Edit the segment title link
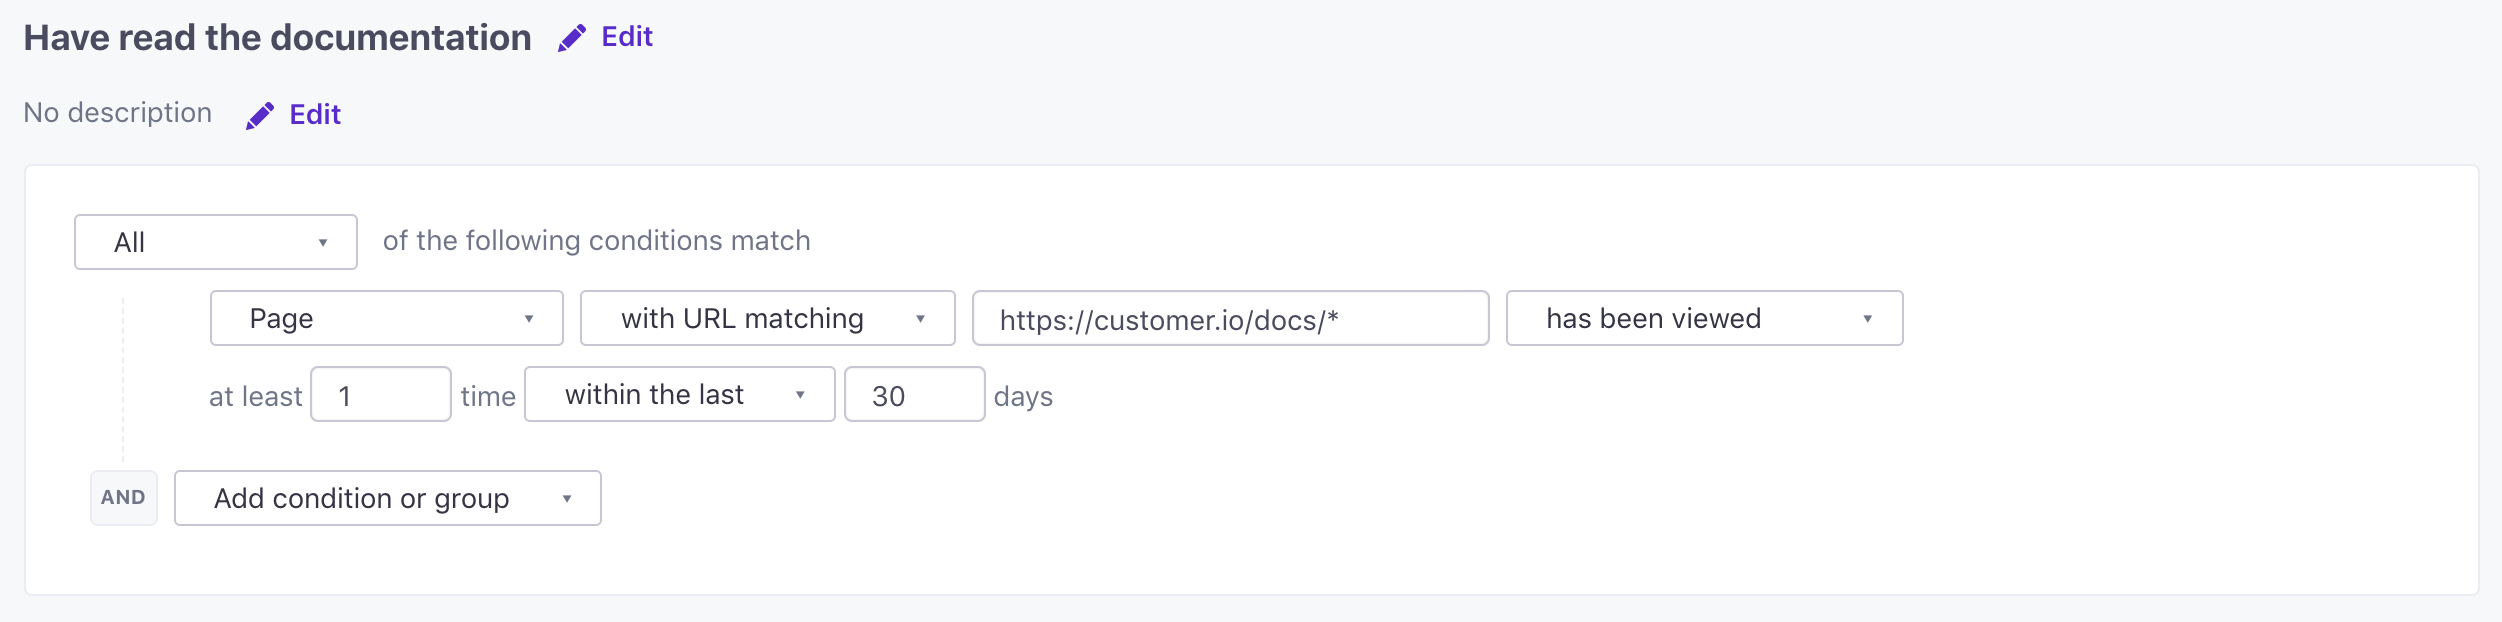Screen dimensions: 2502x622 pyautogui.click(x=627, y=37)
